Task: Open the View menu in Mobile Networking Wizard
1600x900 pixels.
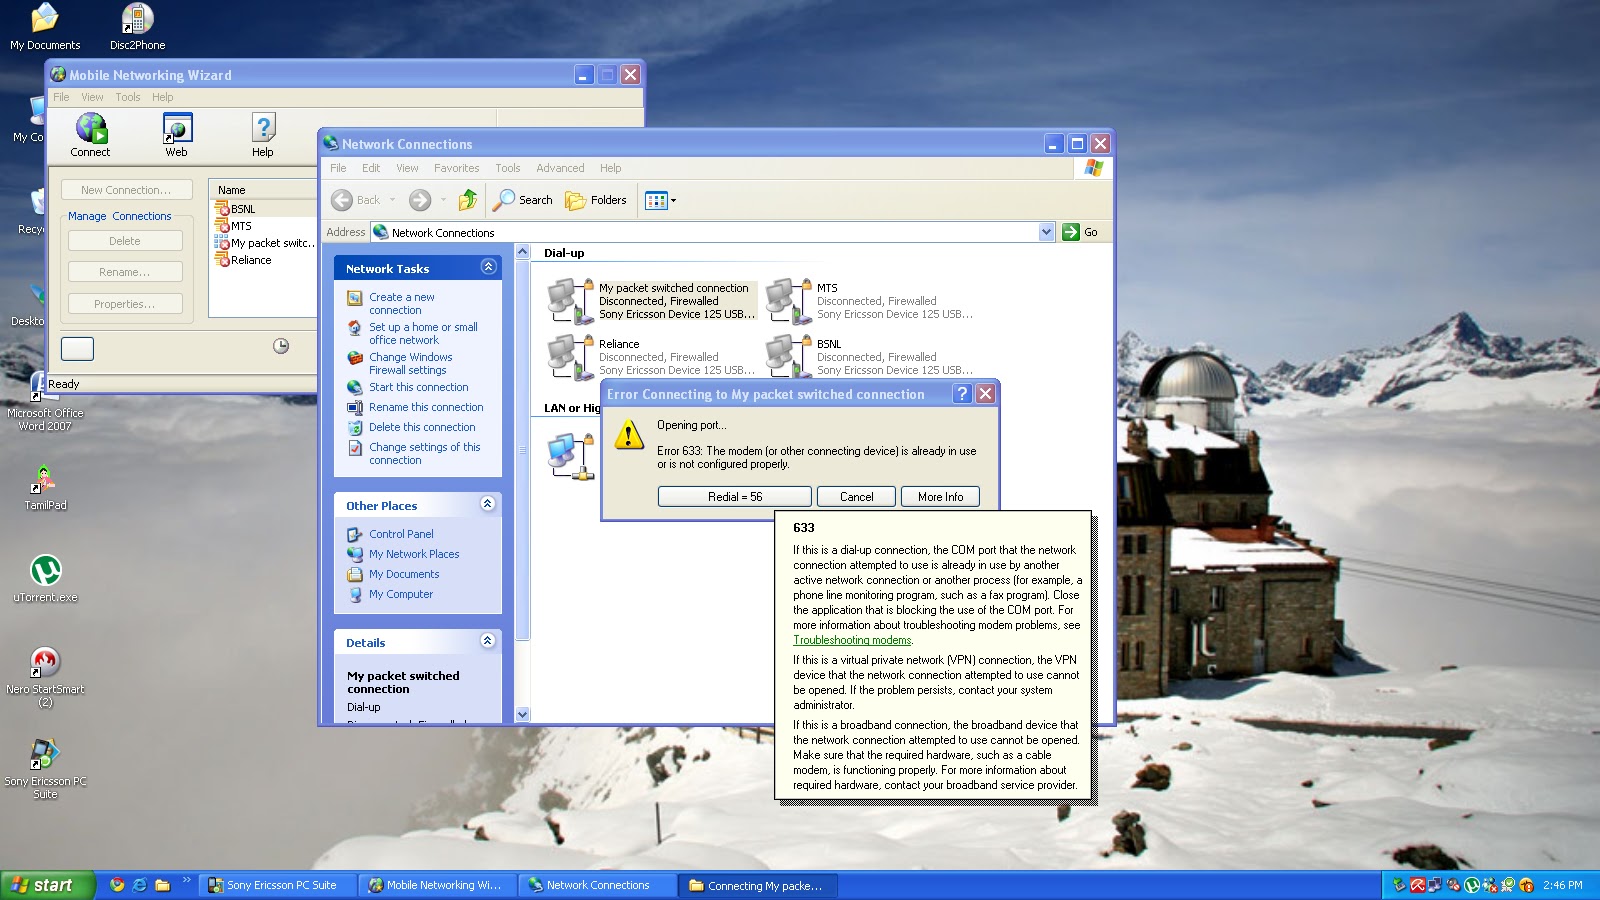Action: coord(92,97)
